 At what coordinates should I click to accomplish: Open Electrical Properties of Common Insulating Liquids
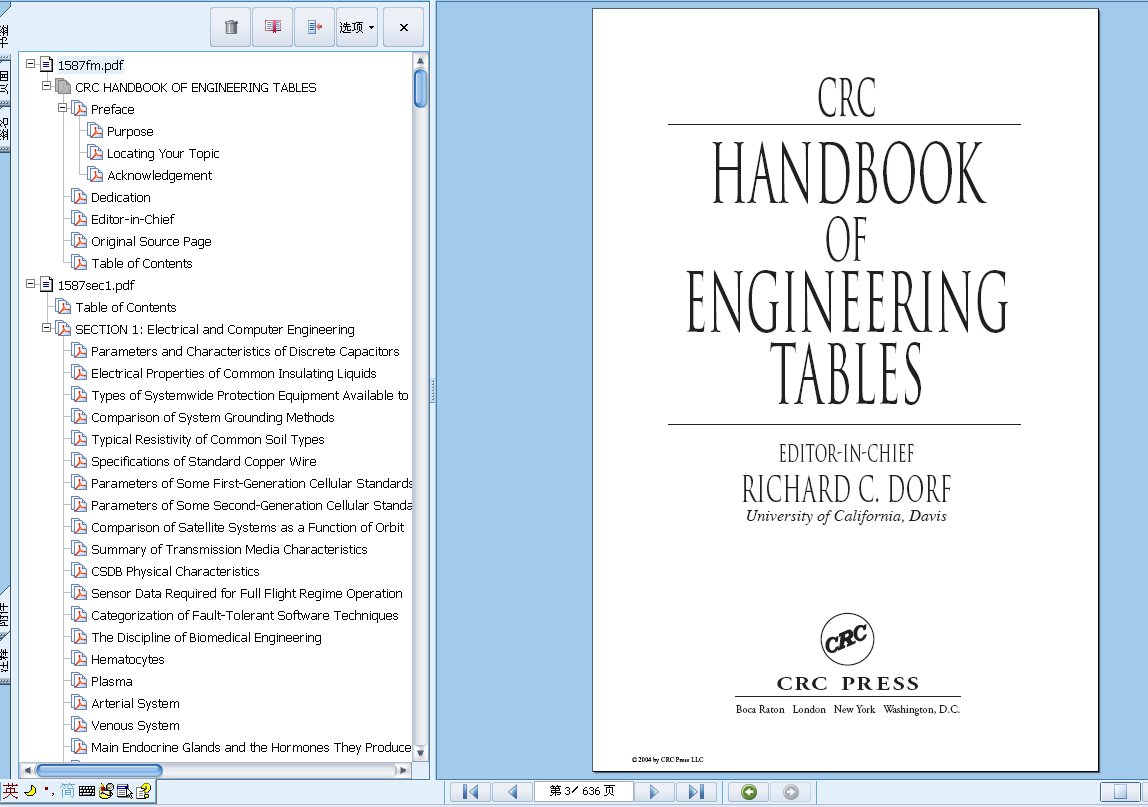point(234,373)
